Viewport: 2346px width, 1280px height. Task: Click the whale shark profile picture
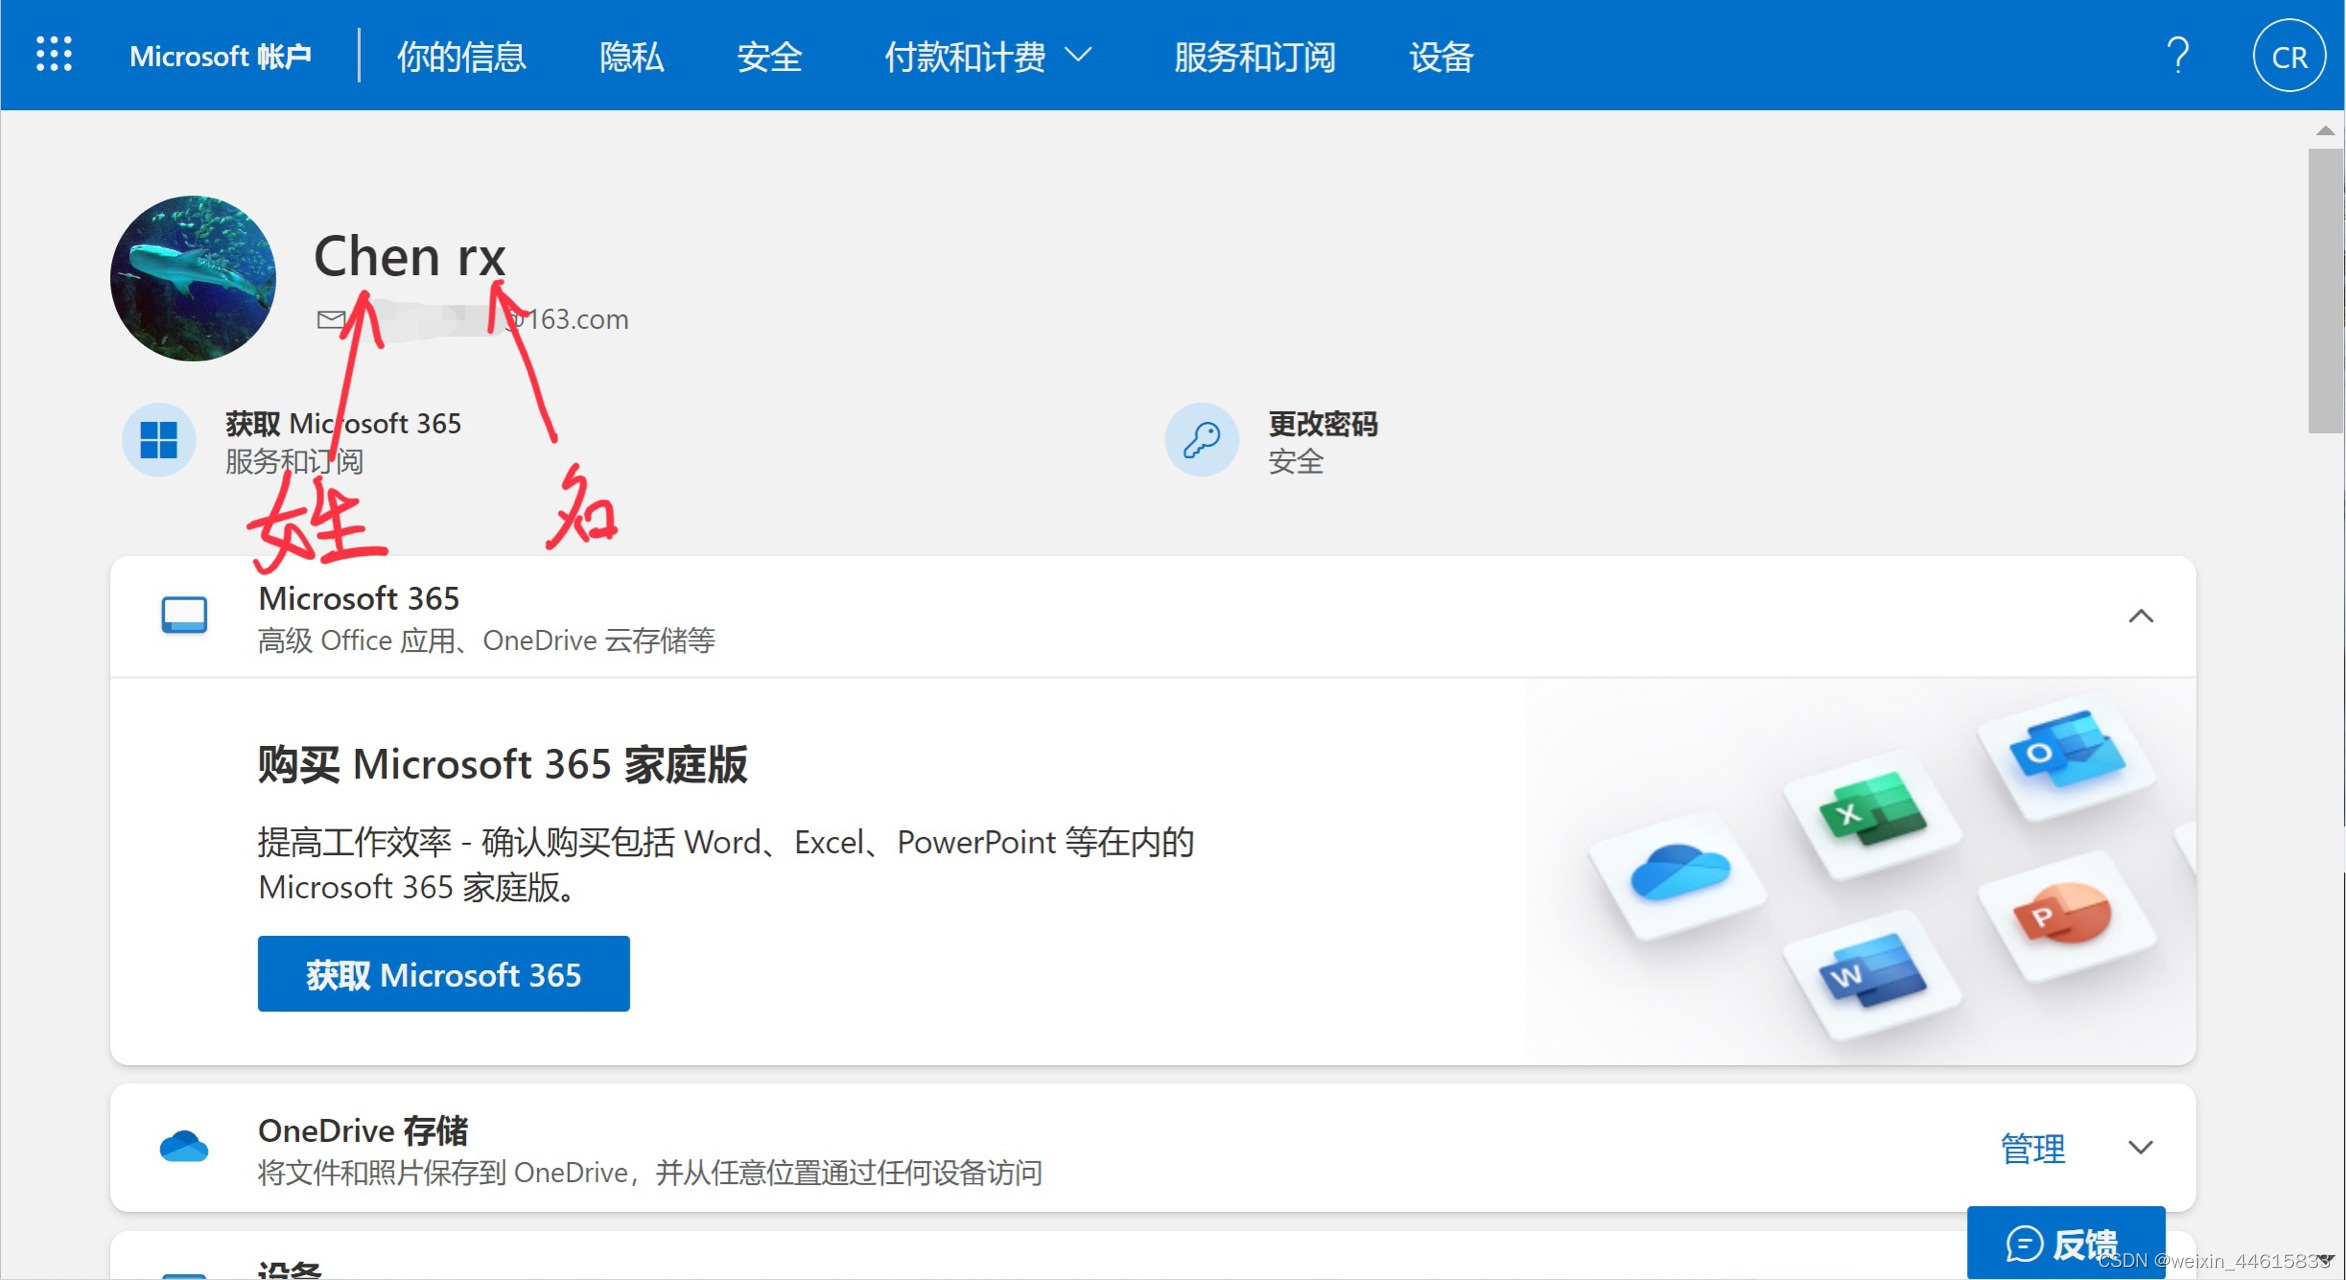click(193, 278)
